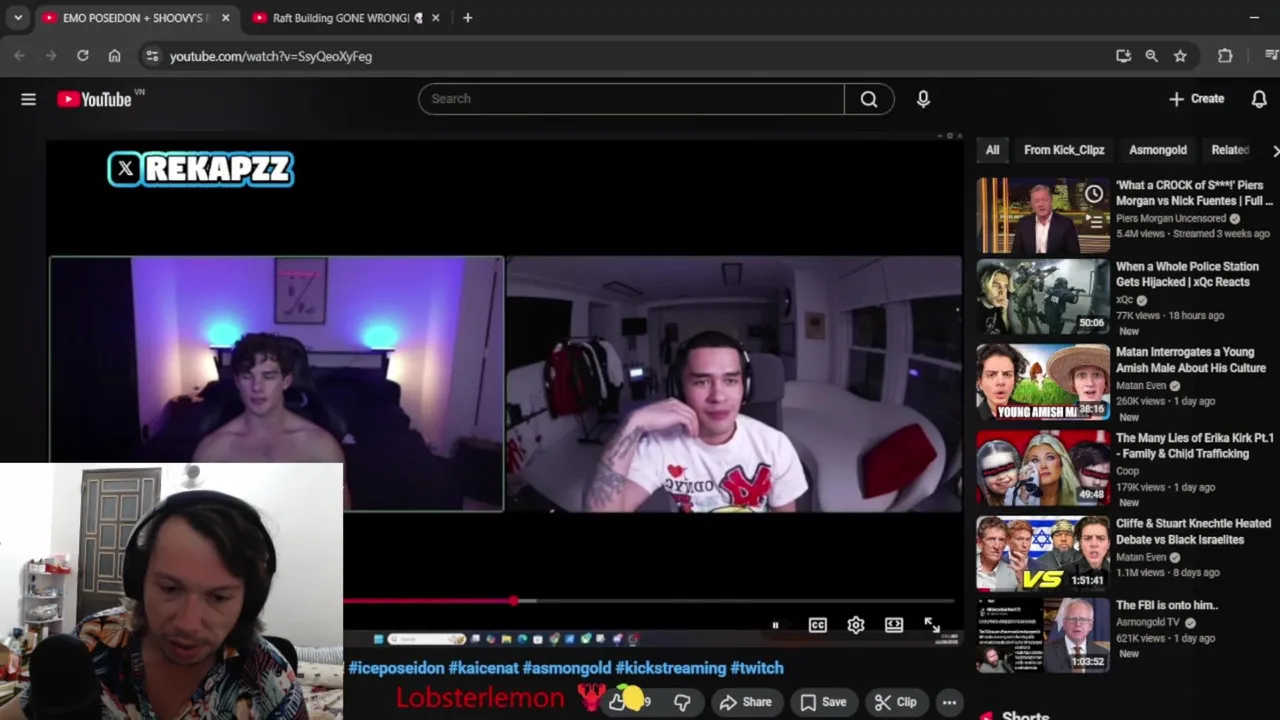Visit Asmongold TV channel name
Image resolution: width=1280 pixels, height=720 pixels.
1147,622
